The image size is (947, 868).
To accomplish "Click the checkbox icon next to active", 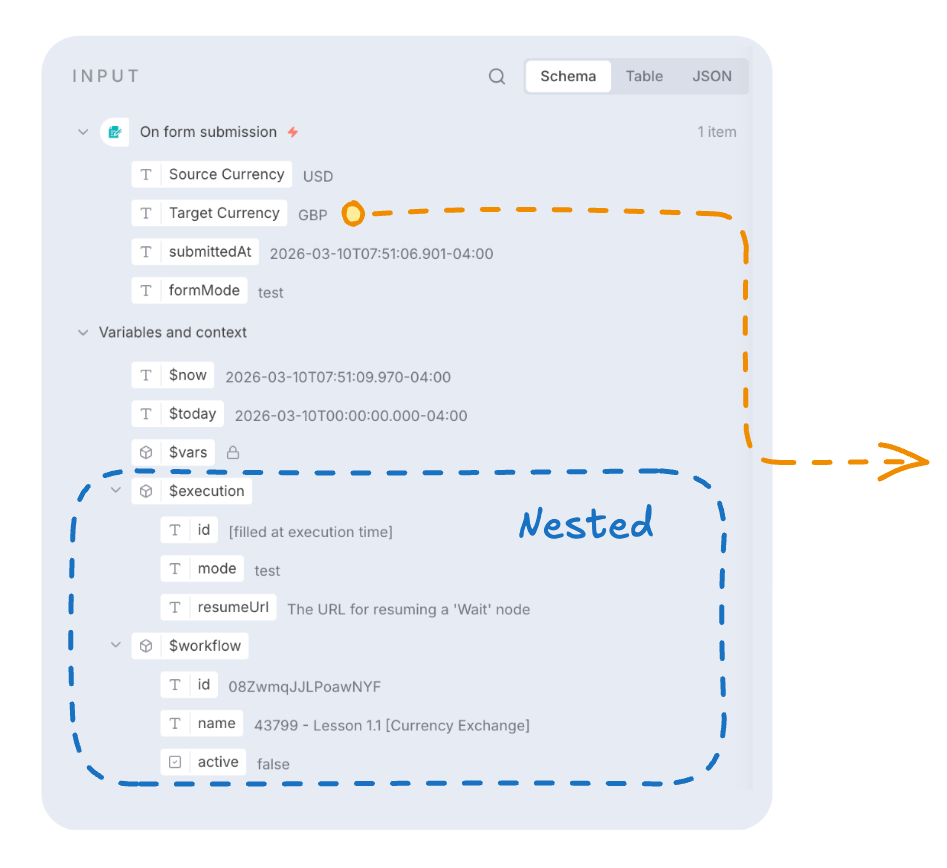I will [x=175, y=762].
